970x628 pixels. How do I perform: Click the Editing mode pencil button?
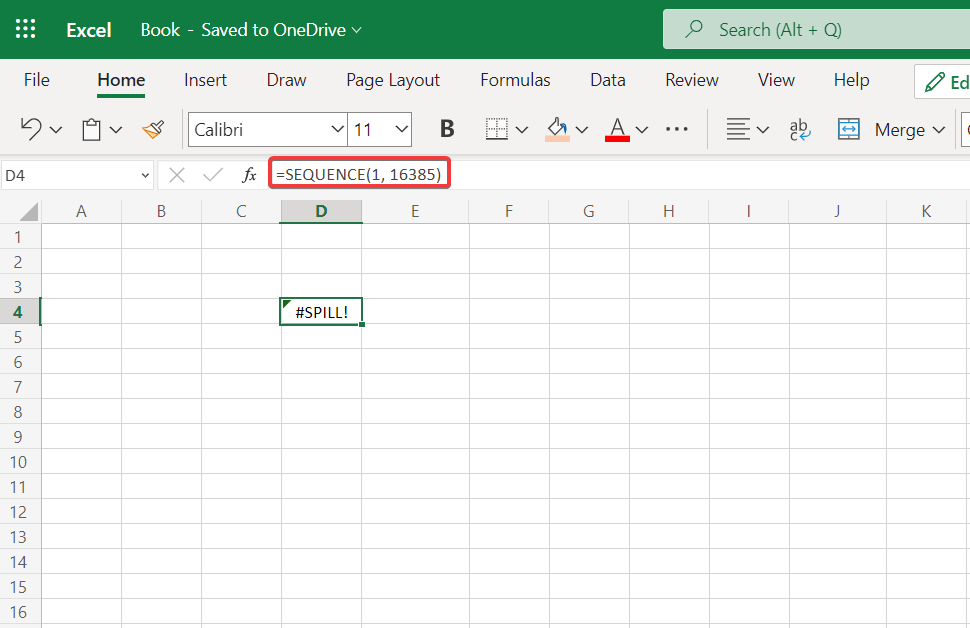click(x=943, y=82)
